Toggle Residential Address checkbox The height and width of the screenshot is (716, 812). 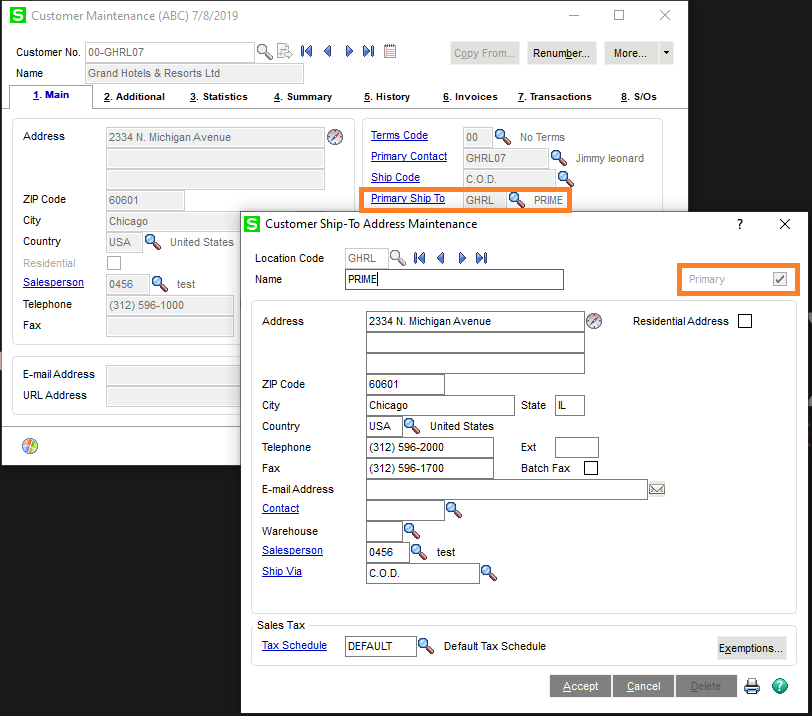[745, 321]
